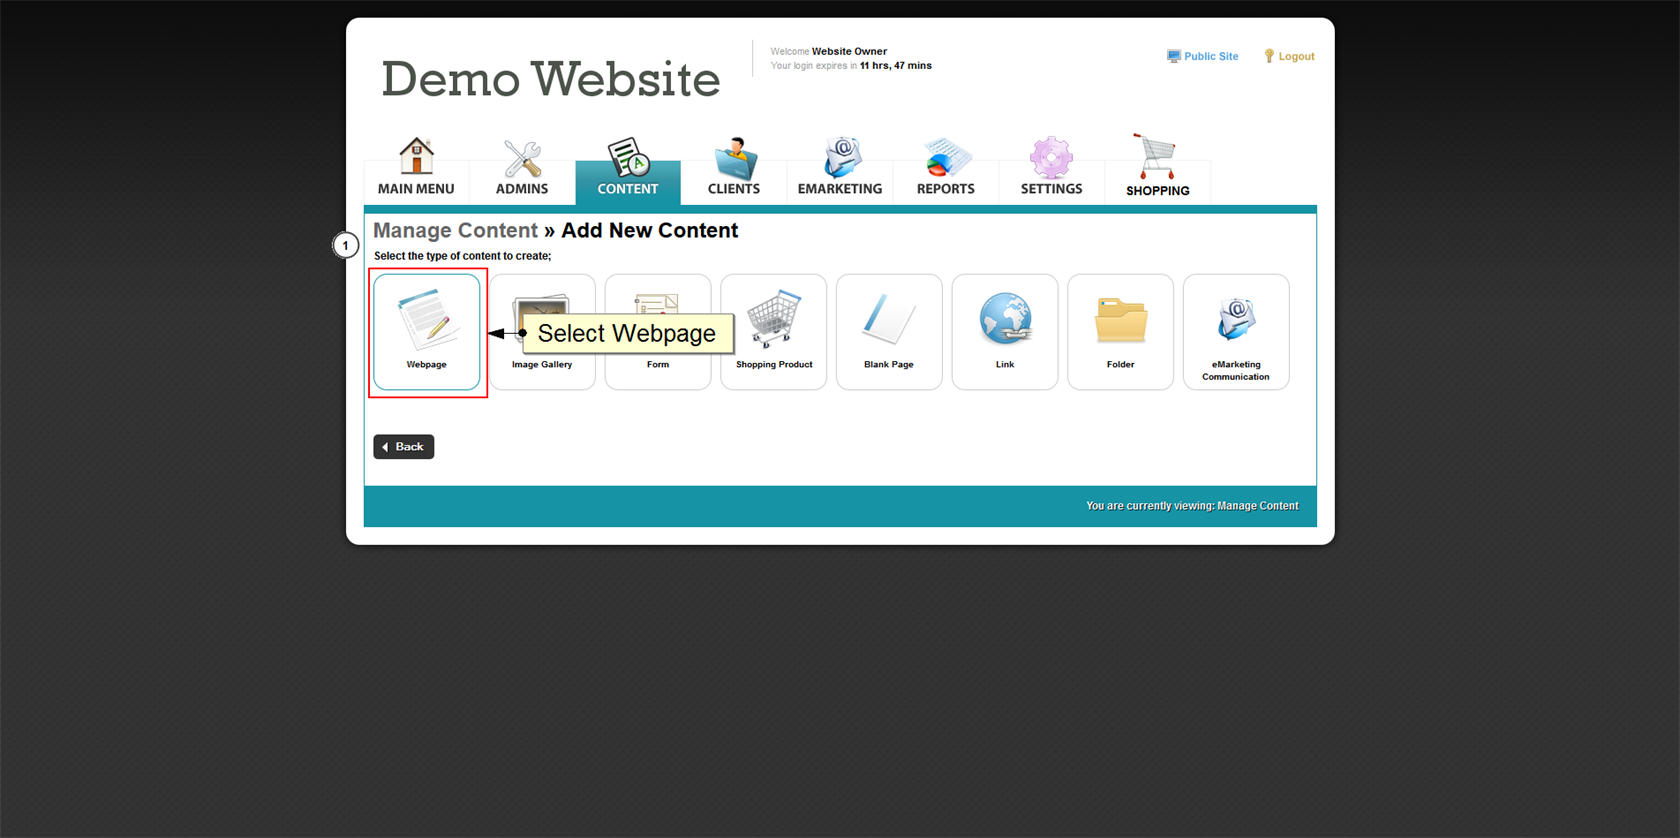Click the Back button
The image size is (1680, 838).
404,447
